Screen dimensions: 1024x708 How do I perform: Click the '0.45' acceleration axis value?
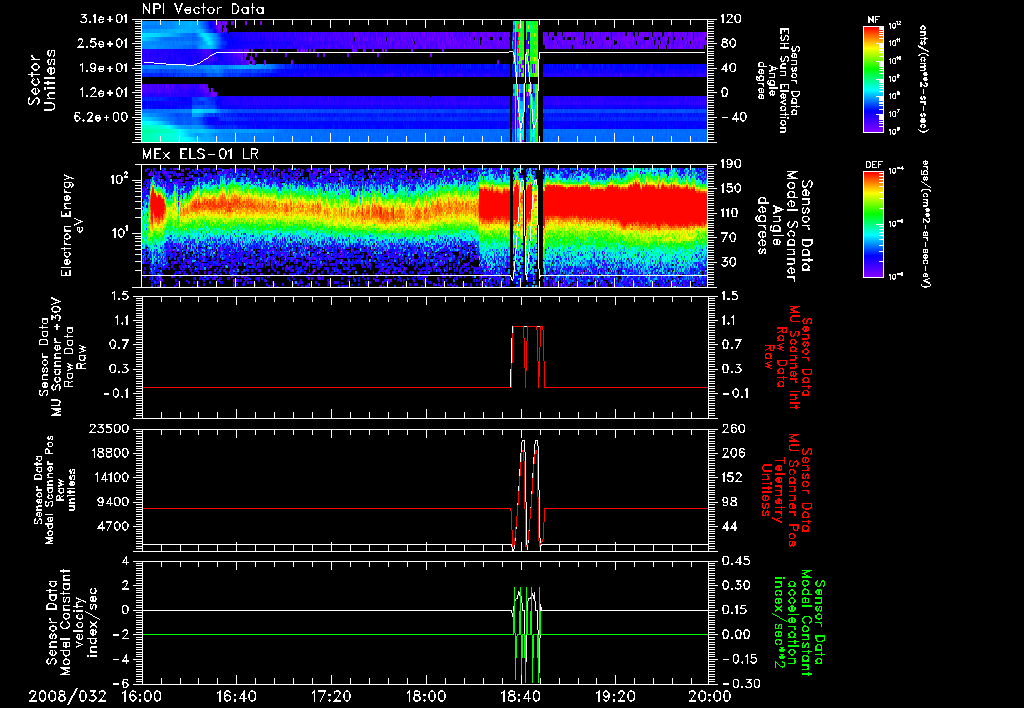(x=736, y=561)
